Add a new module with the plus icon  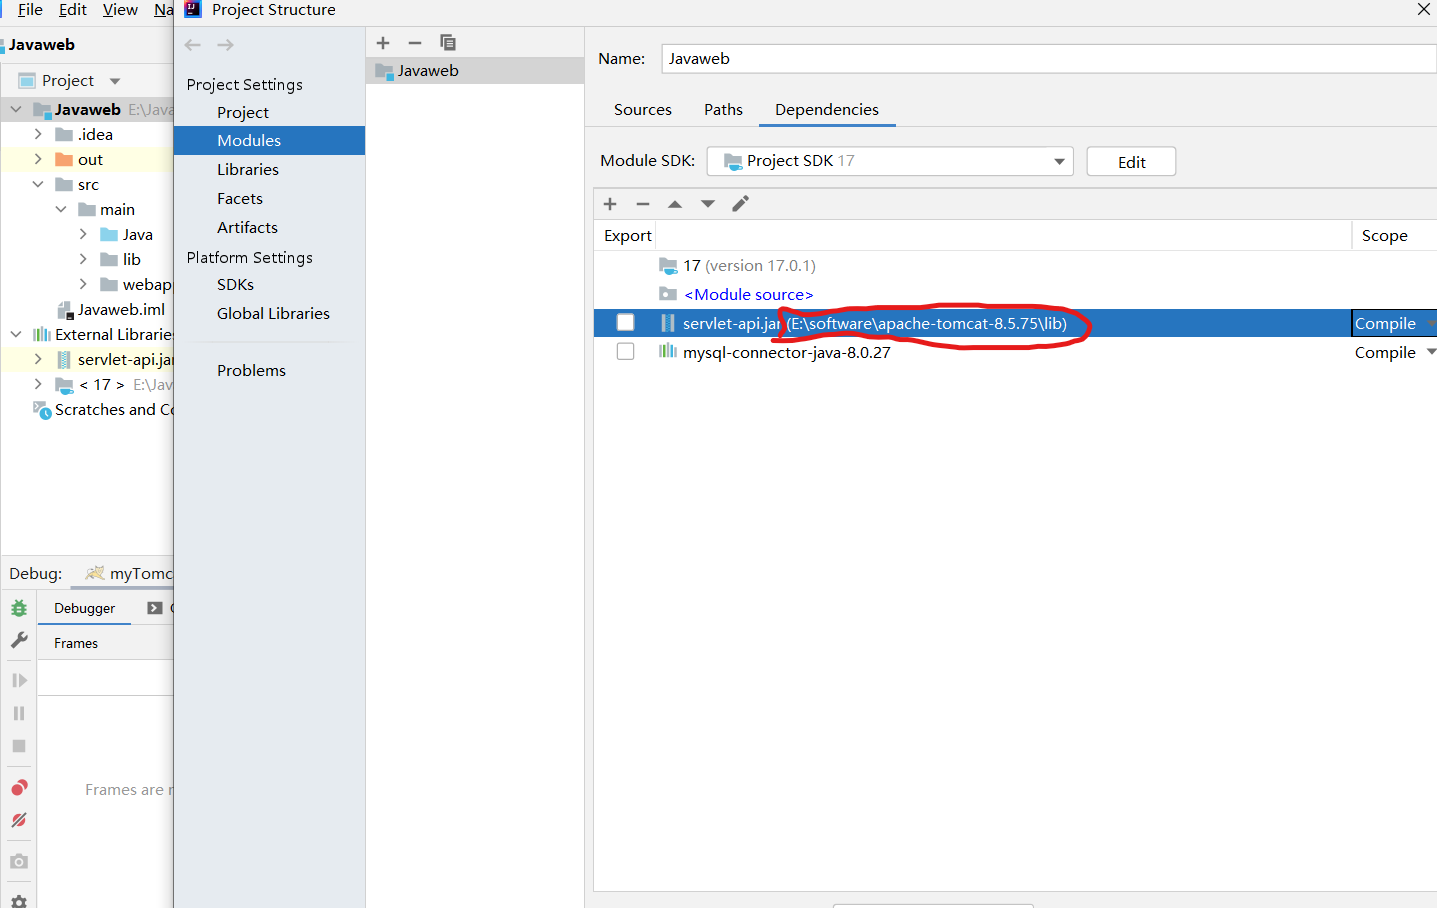click(383, 43)
